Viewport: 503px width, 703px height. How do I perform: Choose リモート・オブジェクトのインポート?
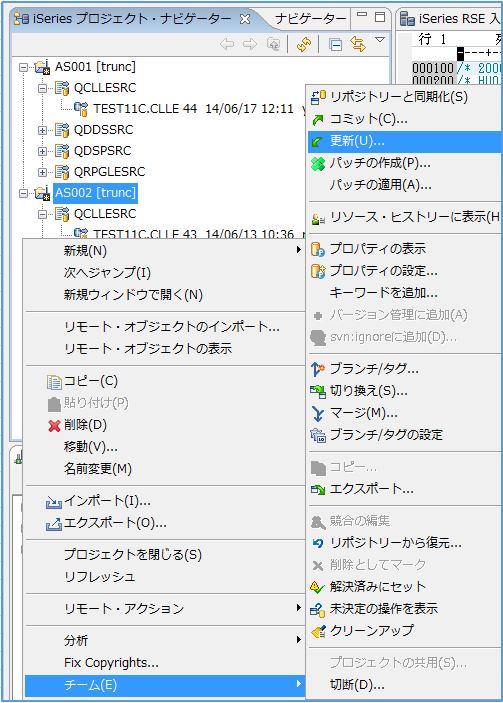click(165, 326)
